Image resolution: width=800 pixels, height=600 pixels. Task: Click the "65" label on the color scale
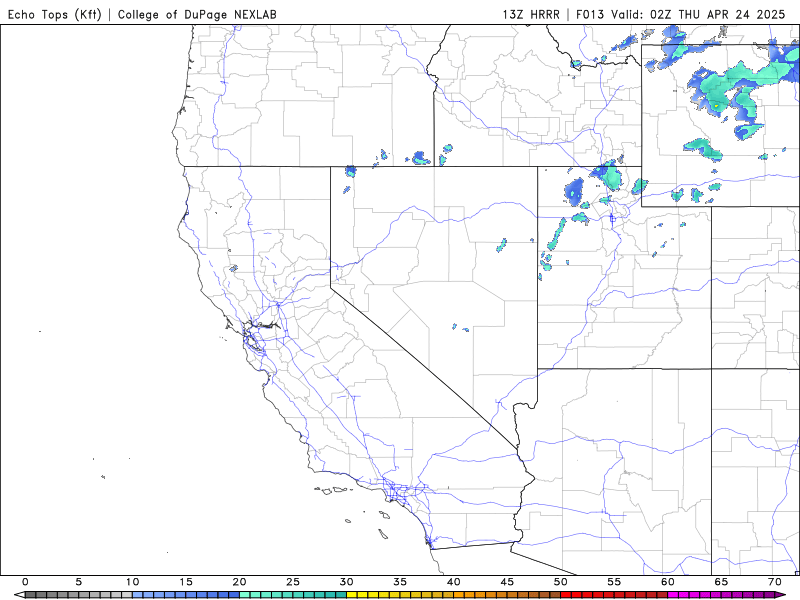tap(721, 582)
